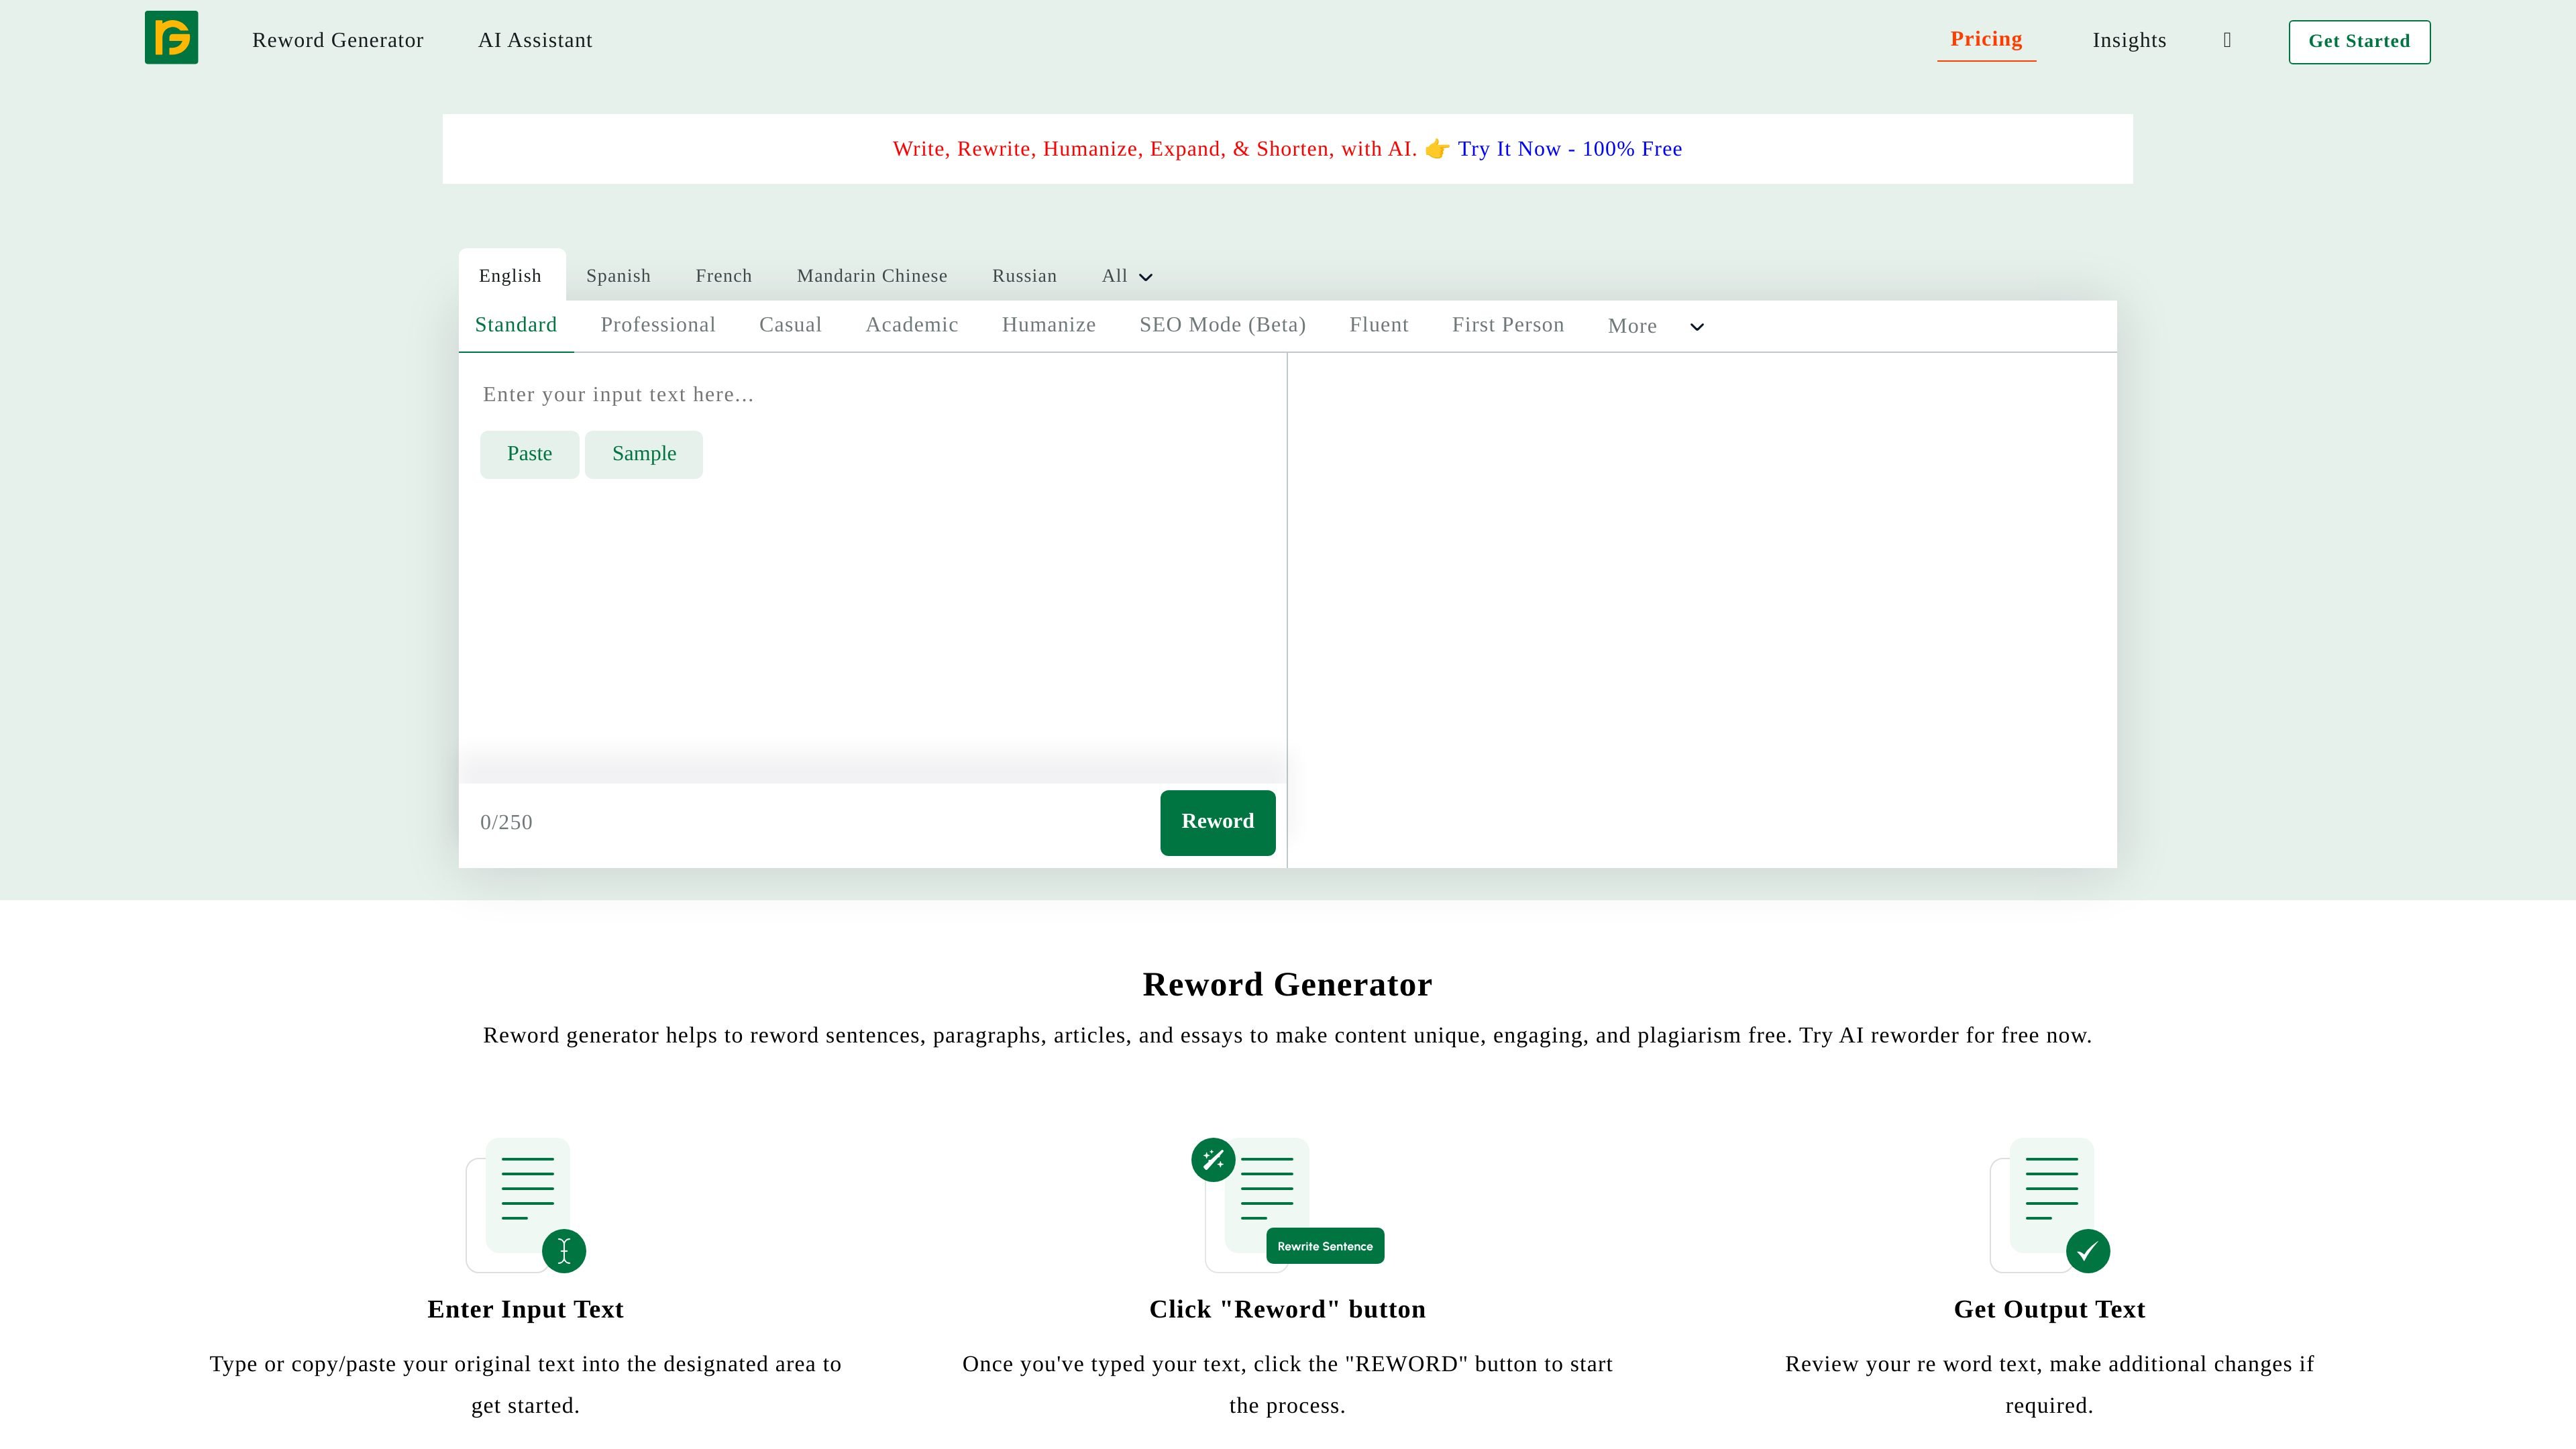This screenshot has width=2576, height=1449.
Task: Click the Sample button
Action: pyautogui.click(x=644, y=454)
